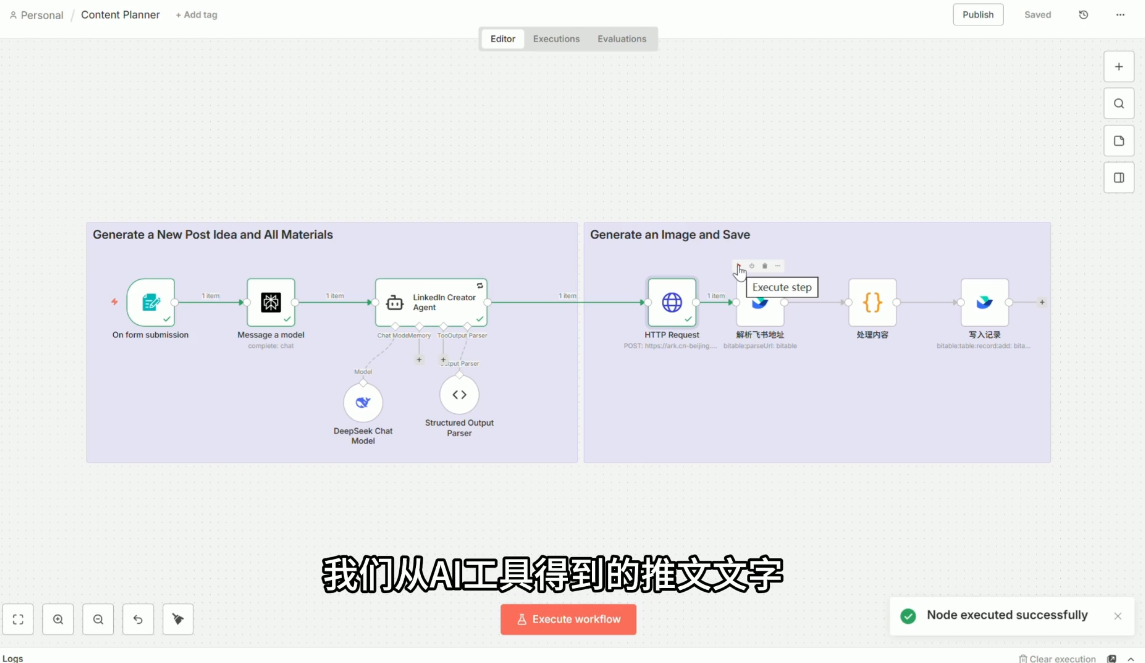This screenshot has width=1145, height=663.
Task: Add node after 写入记录 using plus connector
Action: click(x=1042, y=302)
